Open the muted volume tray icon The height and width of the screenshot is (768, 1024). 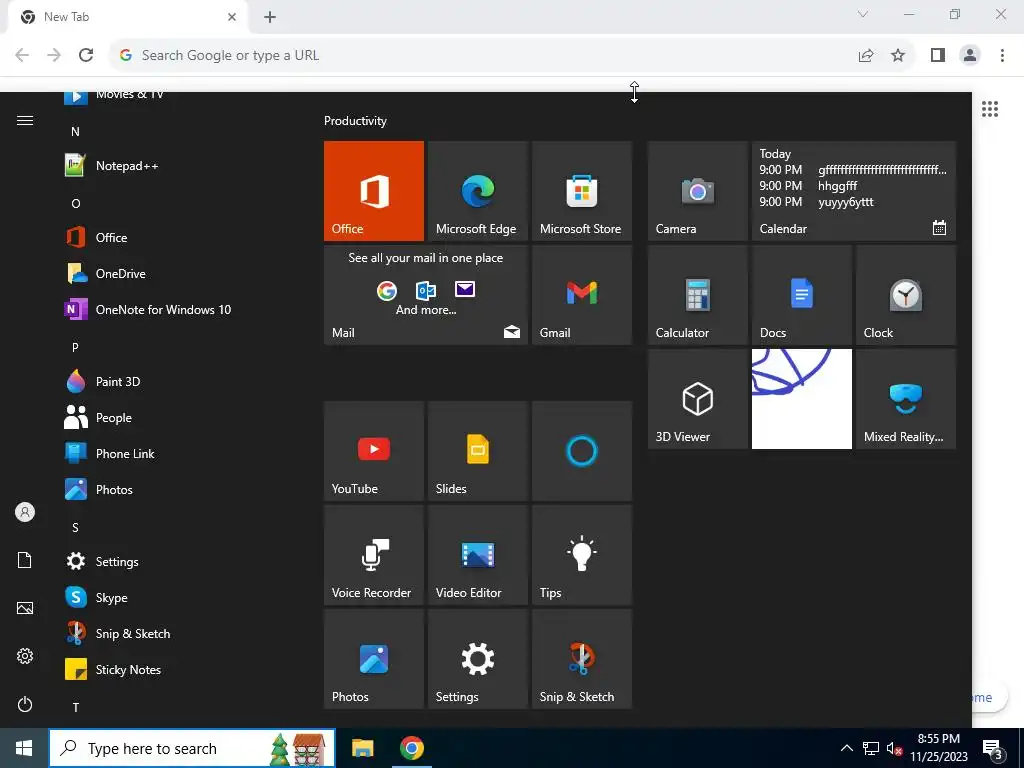894,748
